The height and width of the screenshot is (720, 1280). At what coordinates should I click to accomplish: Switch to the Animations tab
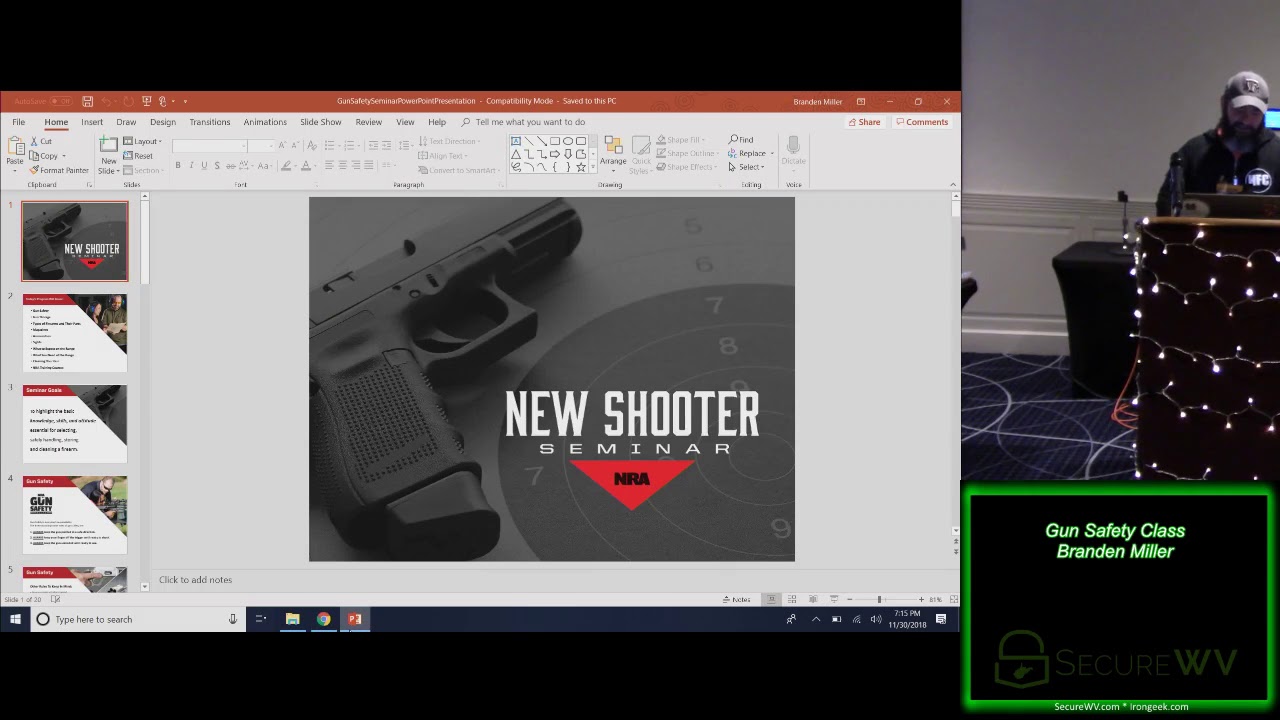tap(265, 122)
